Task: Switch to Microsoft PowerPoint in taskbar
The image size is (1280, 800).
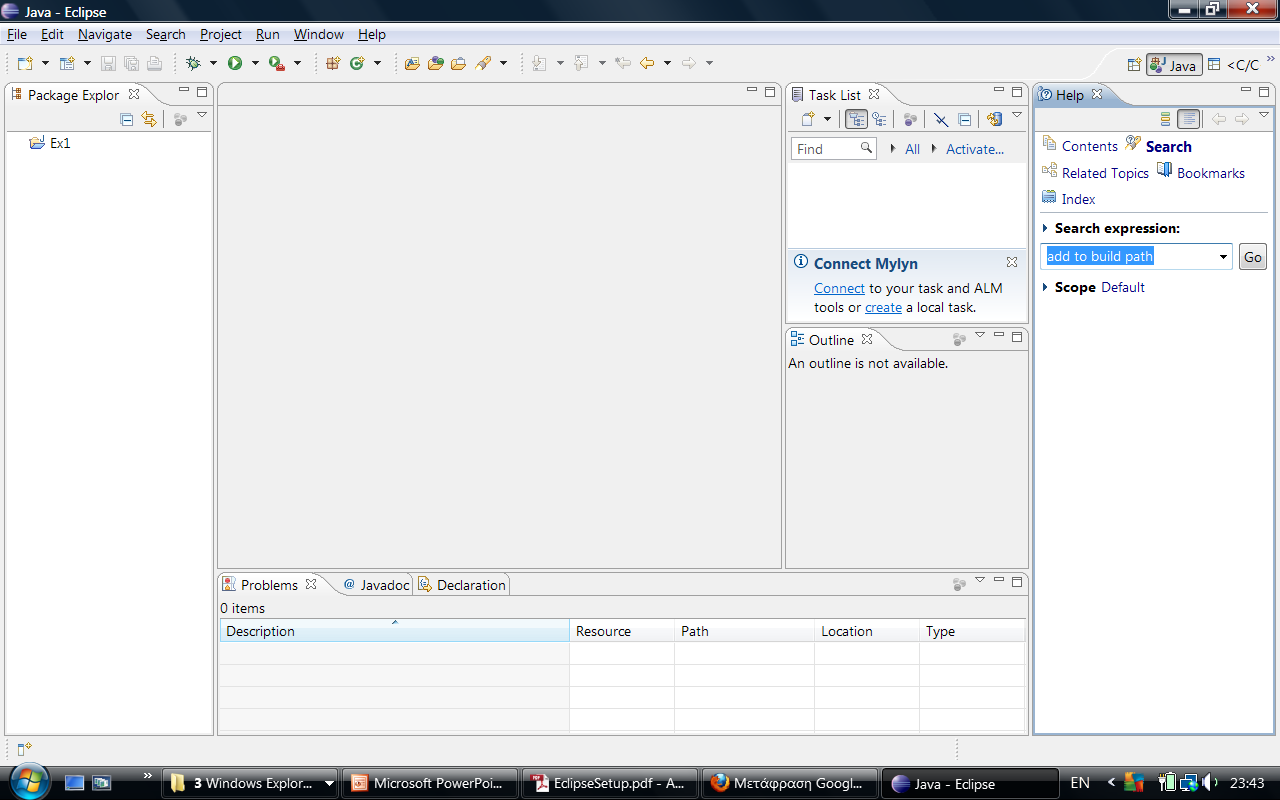Action: [431, 783]
